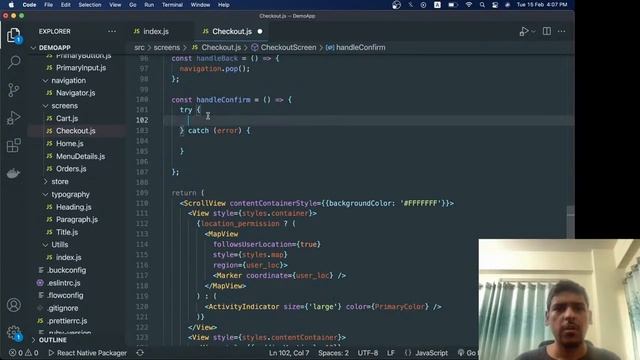The height and width of the screenshot is (360, 640).
Task: Click the Run Code play icon
Action: (x=524, y=31)
